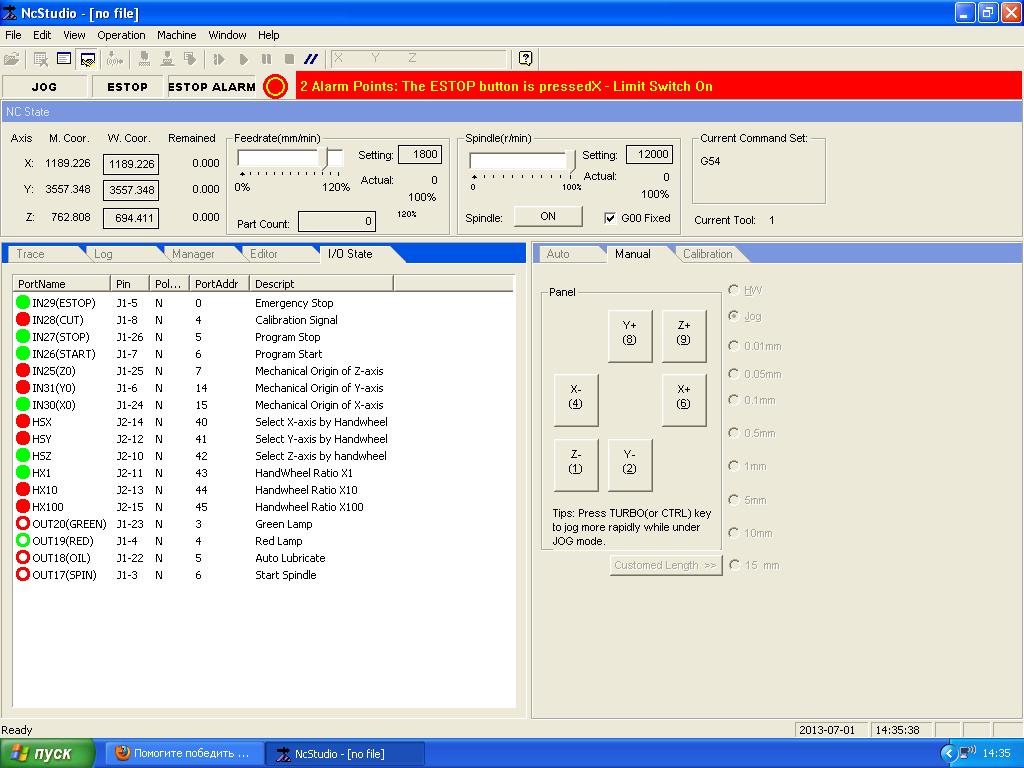The image size is (1024, 768).
Task: Click the network icon in the system tray
Action: click(x=968, y=752)
